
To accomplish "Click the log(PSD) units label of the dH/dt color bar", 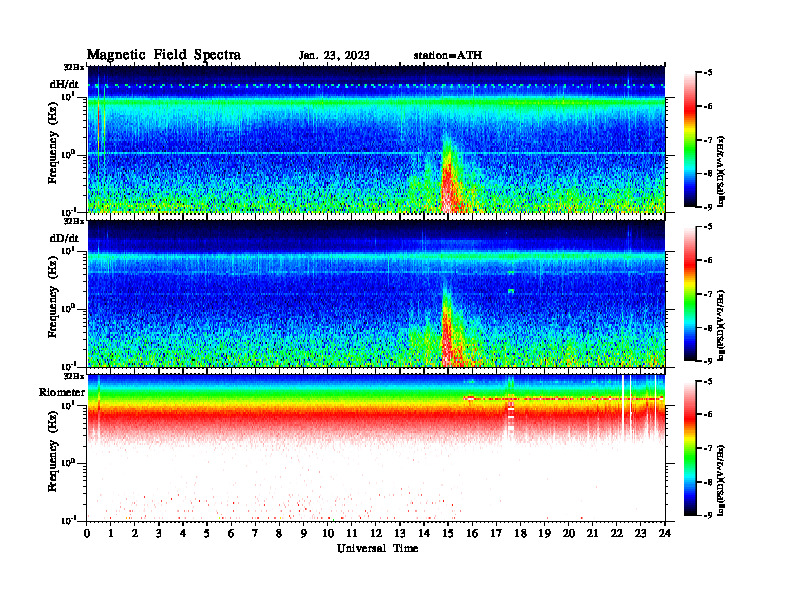I will coord(721,171).
